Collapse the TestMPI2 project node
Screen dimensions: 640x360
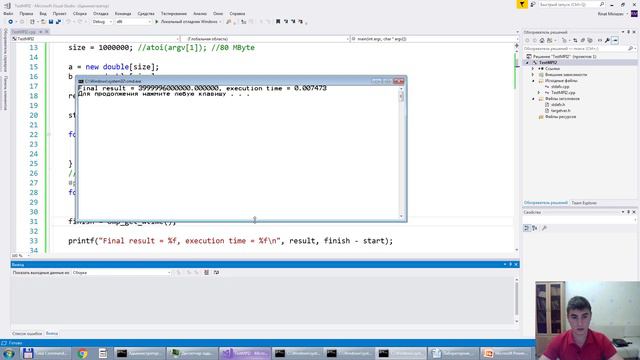point(527,62)
